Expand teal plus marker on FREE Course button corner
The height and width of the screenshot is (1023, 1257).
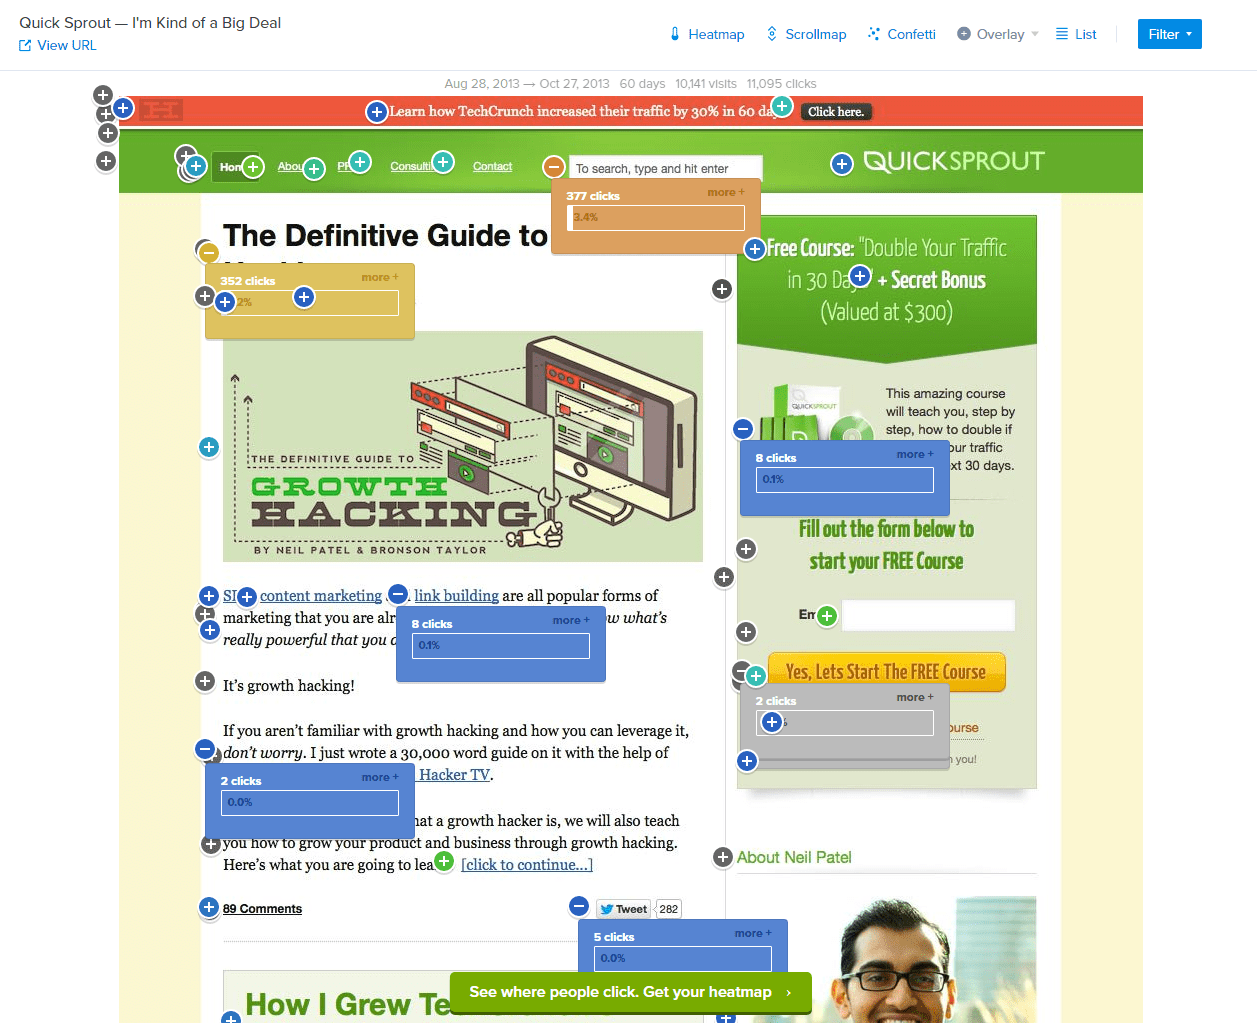coord(756,677)
